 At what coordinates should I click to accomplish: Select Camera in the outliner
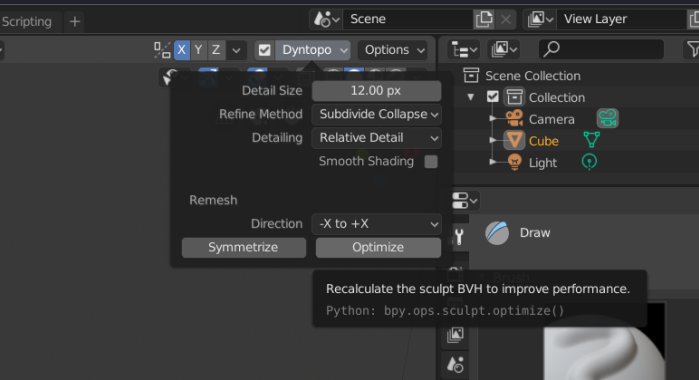[551, 120]
